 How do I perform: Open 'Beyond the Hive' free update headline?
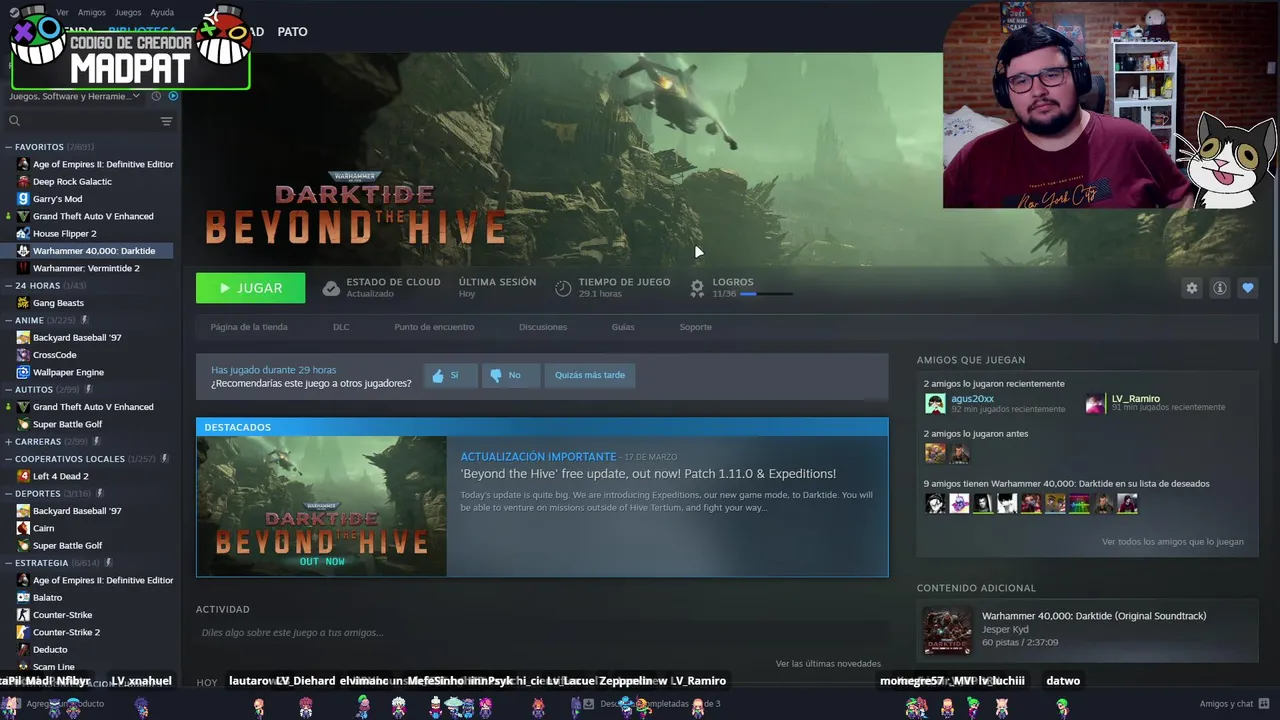coord(648,474)
